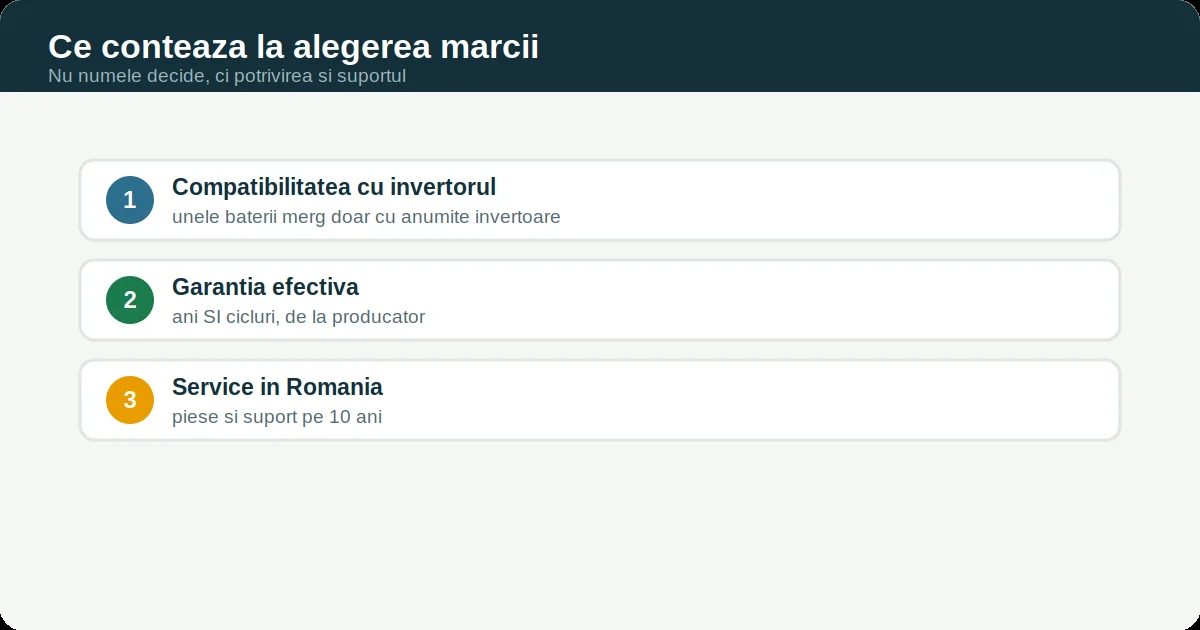Click the text 'piese si suport pe 10 ani'
1200x630 pixels.
pos(277,417)
